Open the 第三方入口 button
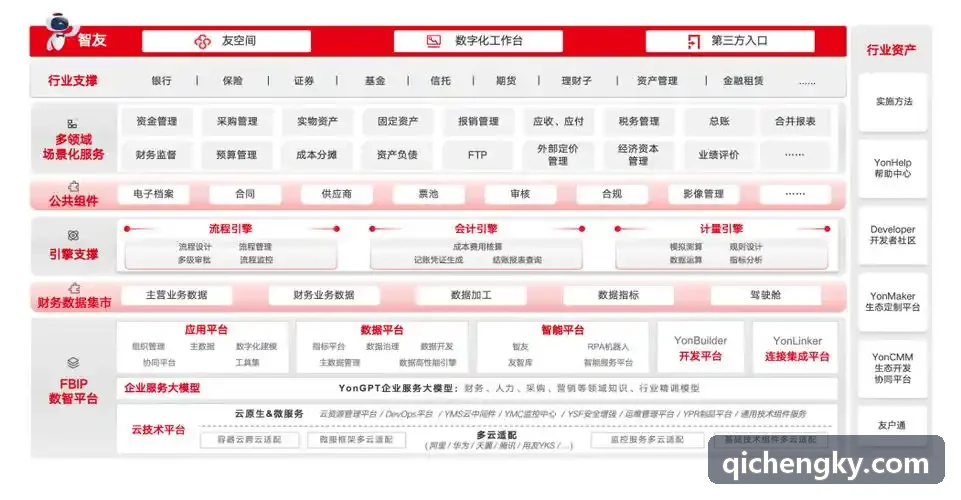This screenshot has height=500, width=961. (x=730, y=41)
